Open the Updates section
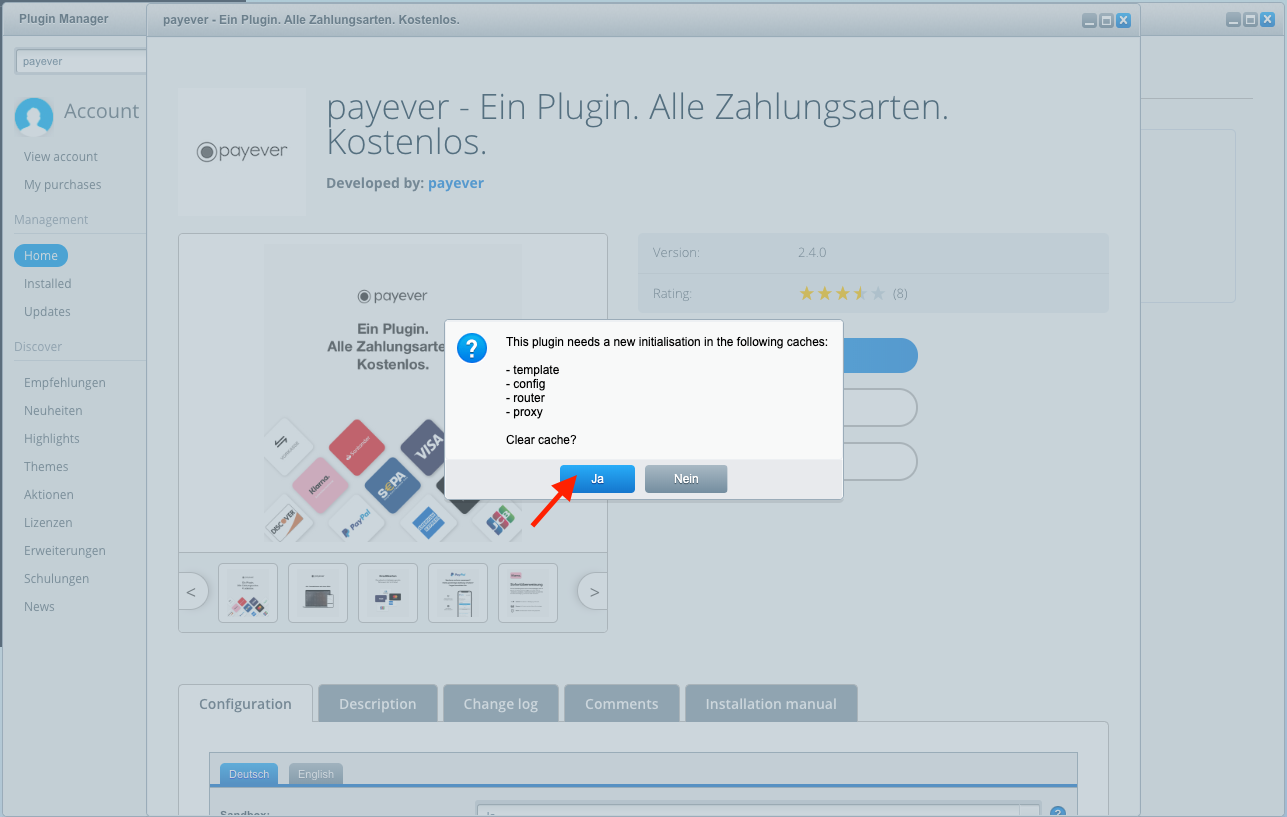This screenshot has height=817, width=1287. (x=47, y=311)
